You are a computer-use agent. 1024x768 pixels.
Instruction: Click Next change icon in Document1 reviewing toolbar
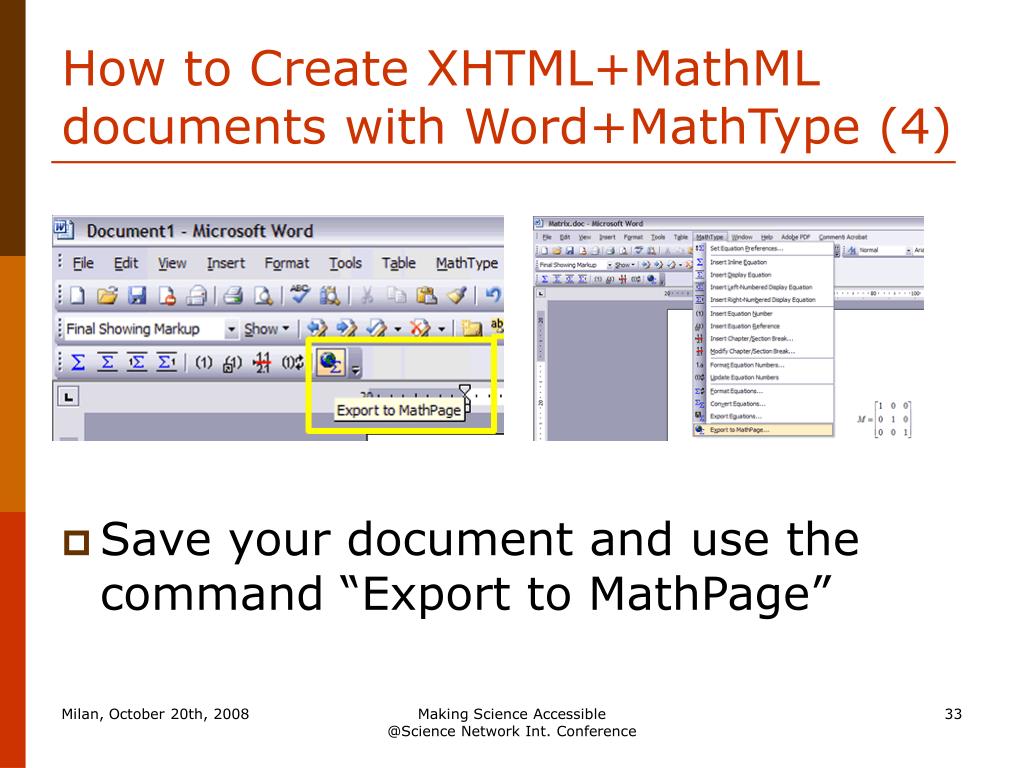346,328
